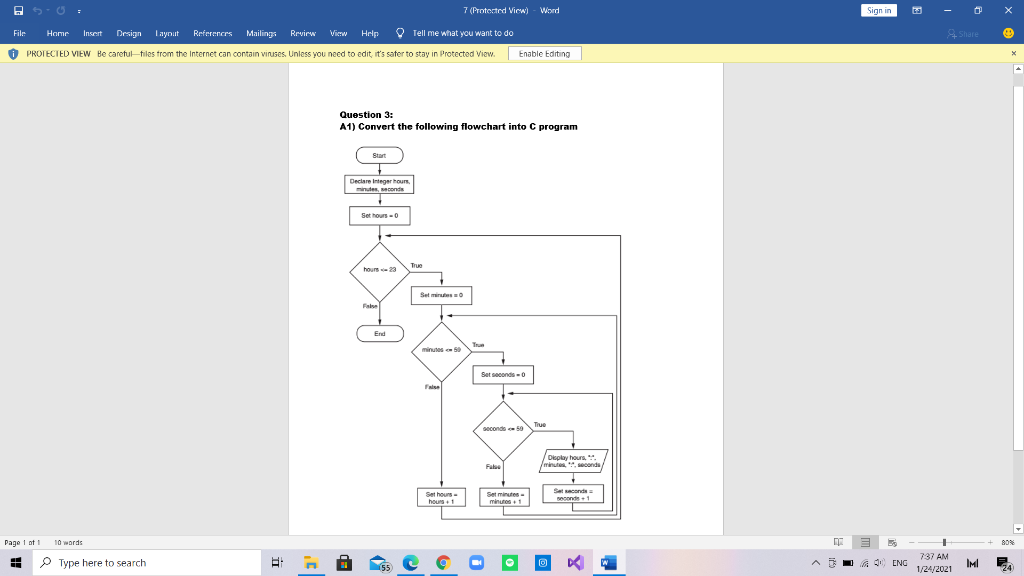Viewport: 1024px width, 576px height.
Task: Open the Quick Access Toolbar customize dropdown
Action: click(78, 10)
